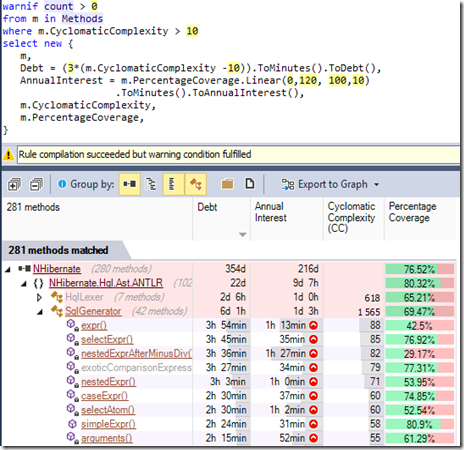This screenshot has width=464, height=450.
Task: Click the red trend icon for expr()
Action: (x=313, y=325)
